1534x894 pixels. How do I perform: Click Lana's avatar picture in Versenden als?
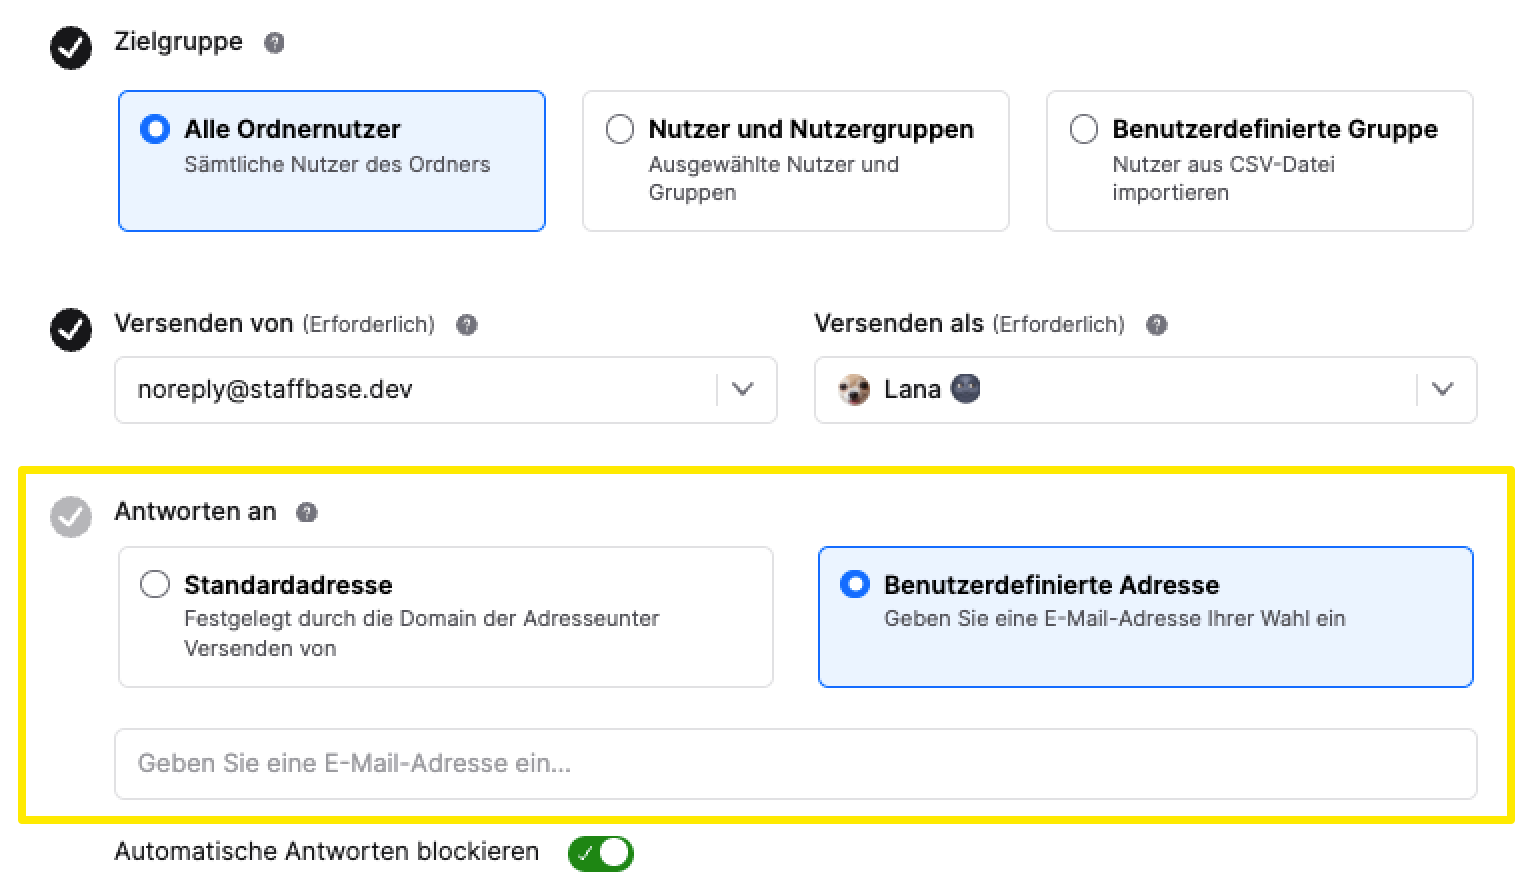point(854,390)
